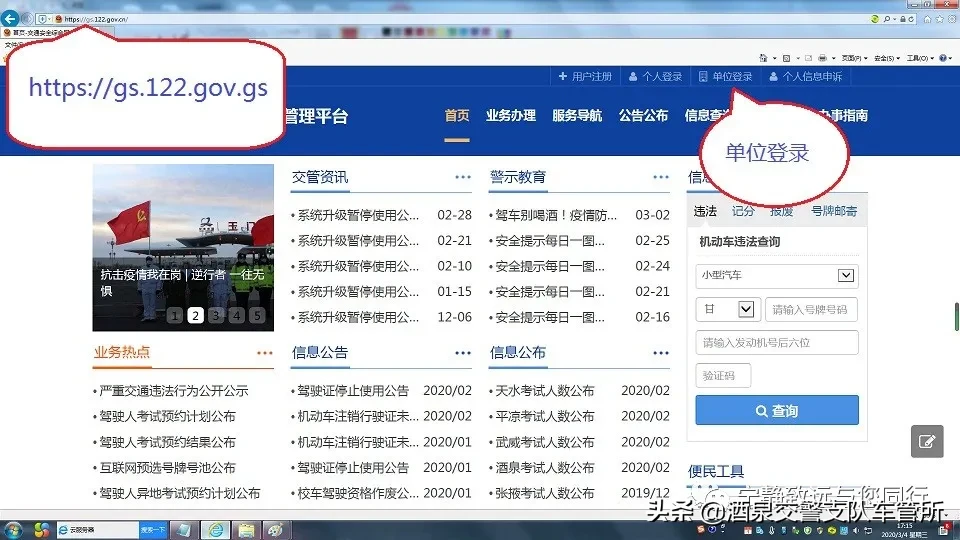The image size is (960, 540).
Task: Click the epidemic checkpoint banner image
Action: point(183,247)
